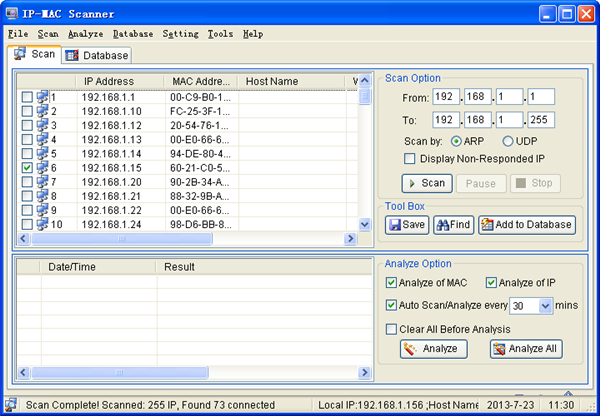This screenshot has width=600, height=416.
Task: Enable Clear All Before Analysis
Action: pyautogui.click(x=391, y=329)
